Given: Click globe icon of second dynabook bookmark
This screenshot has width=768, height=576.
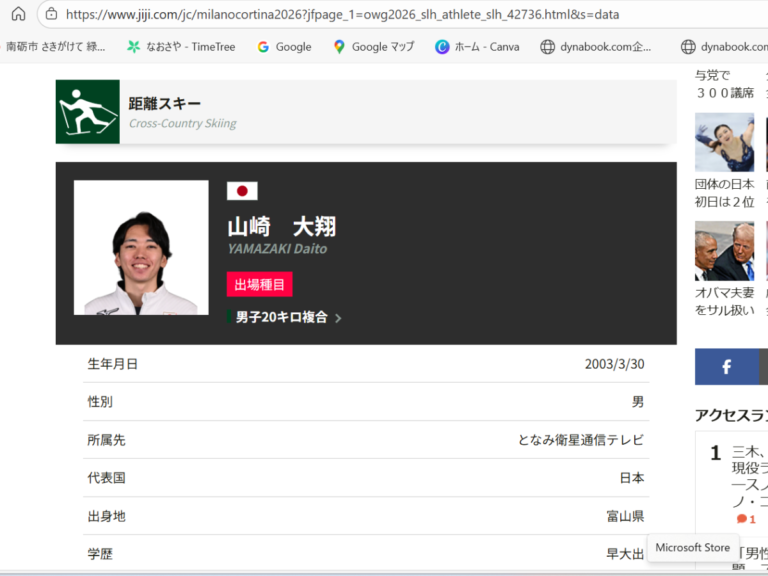Looking at the screenshot, I should point(688,47).
